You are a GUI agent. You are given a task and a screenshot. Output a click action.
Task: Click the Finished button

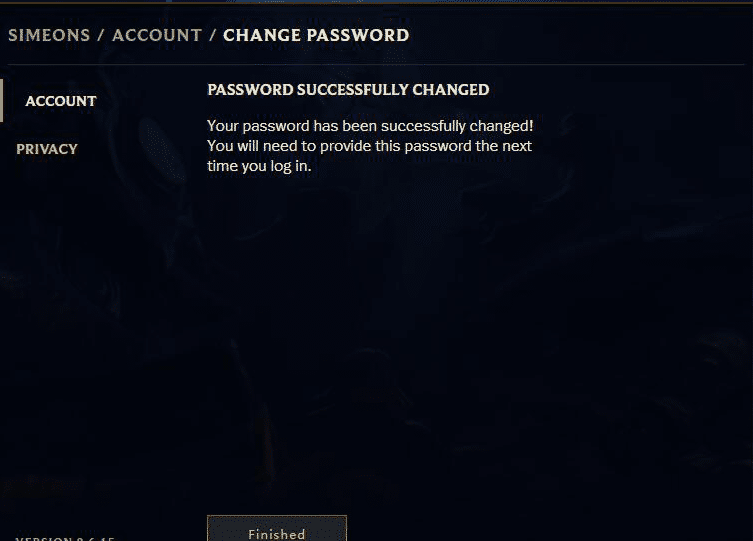click(277, 528)
